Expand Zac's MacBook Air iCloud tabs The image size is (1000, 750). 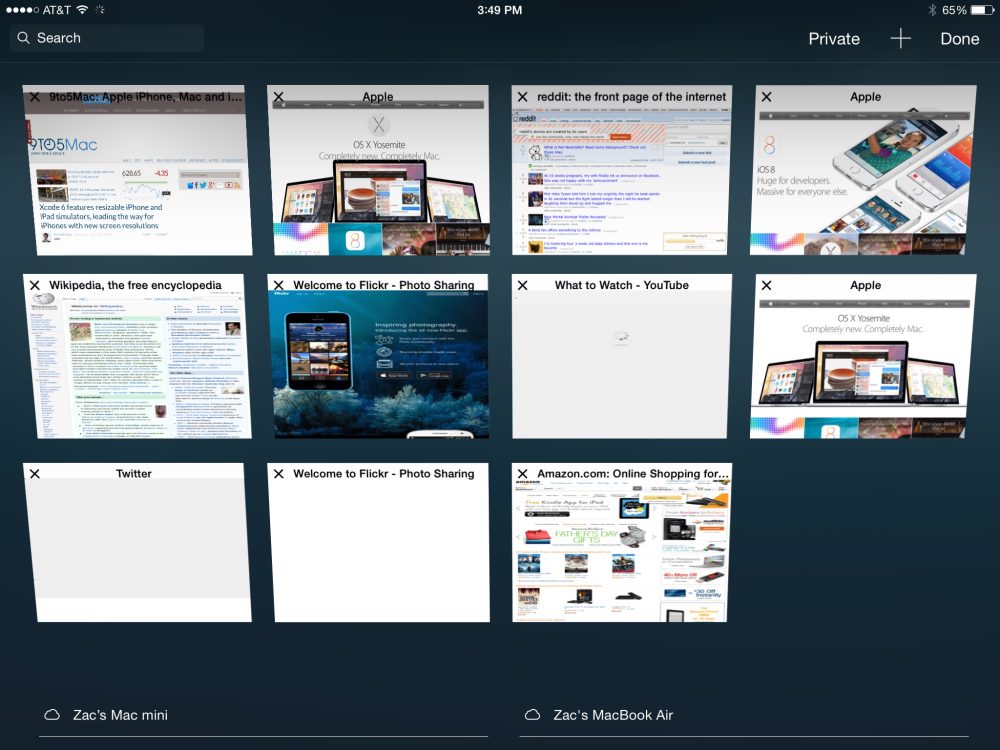(615, 714)
